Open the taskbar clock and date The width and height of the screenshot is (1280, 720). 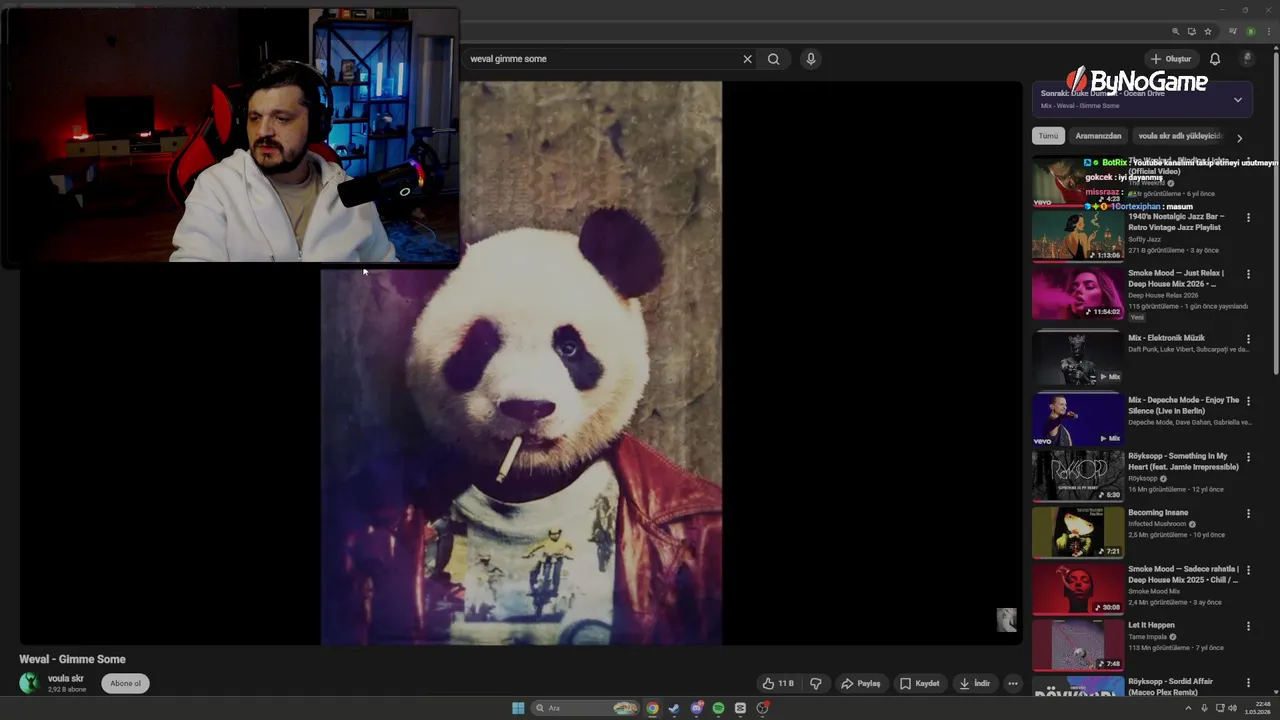point(1258,708)
